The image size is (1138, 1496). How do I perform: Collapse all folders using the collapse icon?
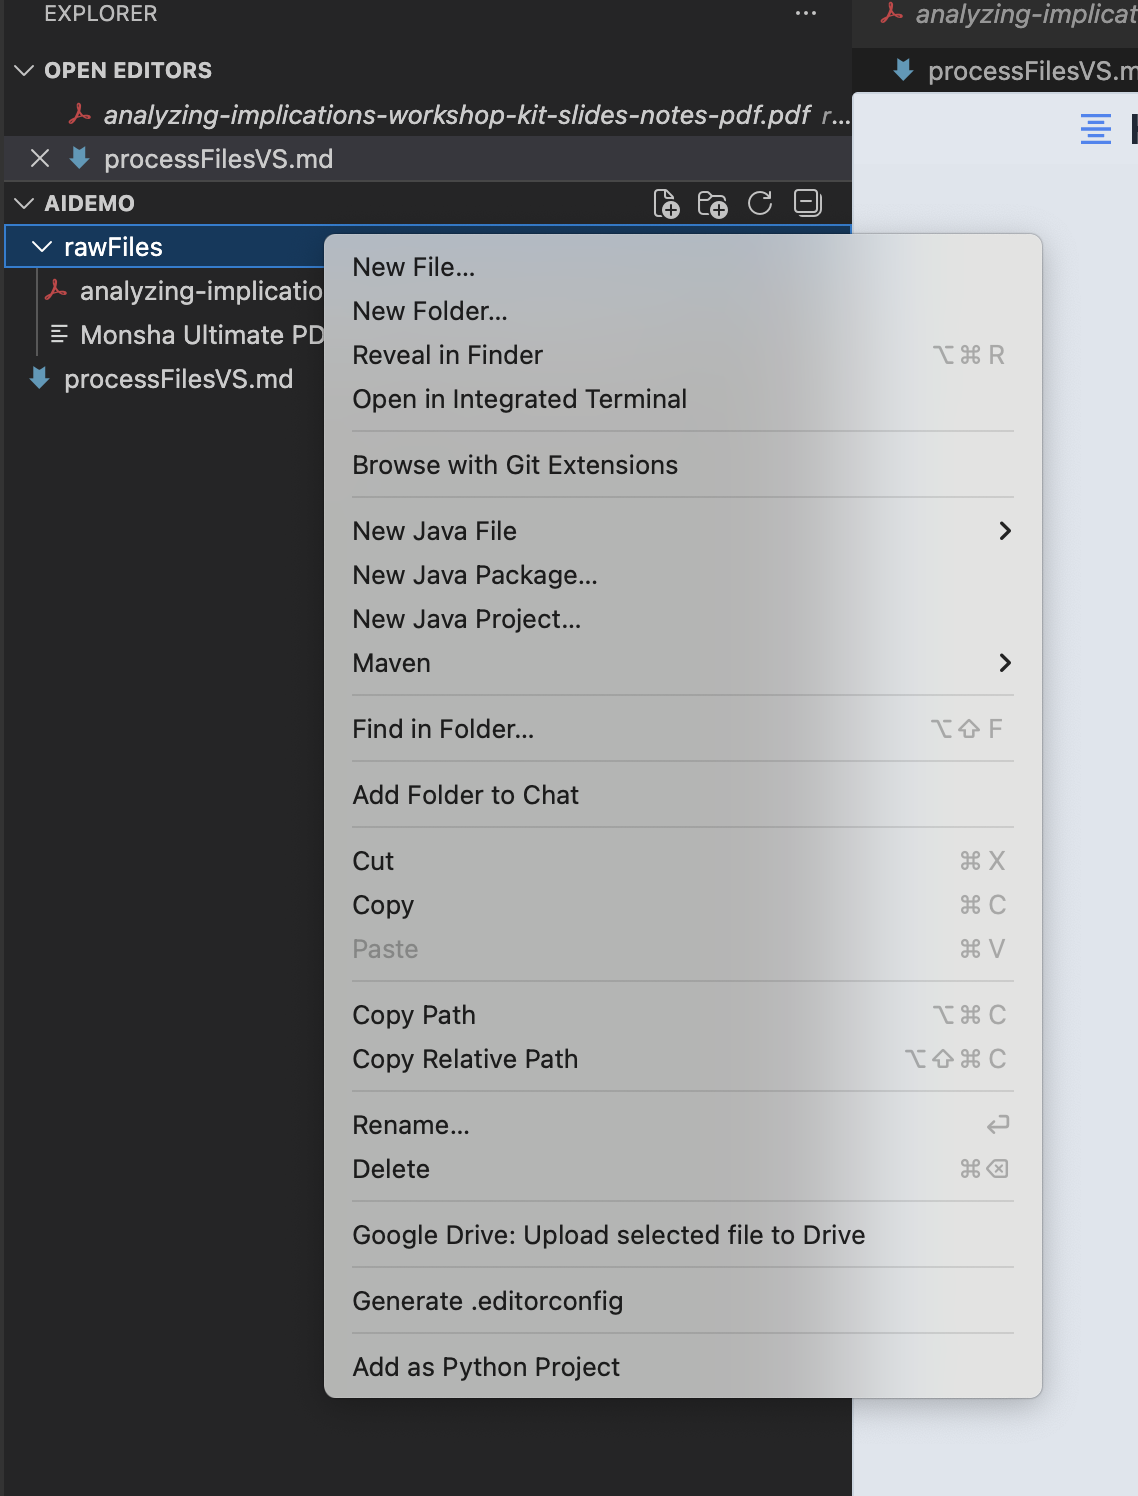pyautogui.click(x=807, y=203)
